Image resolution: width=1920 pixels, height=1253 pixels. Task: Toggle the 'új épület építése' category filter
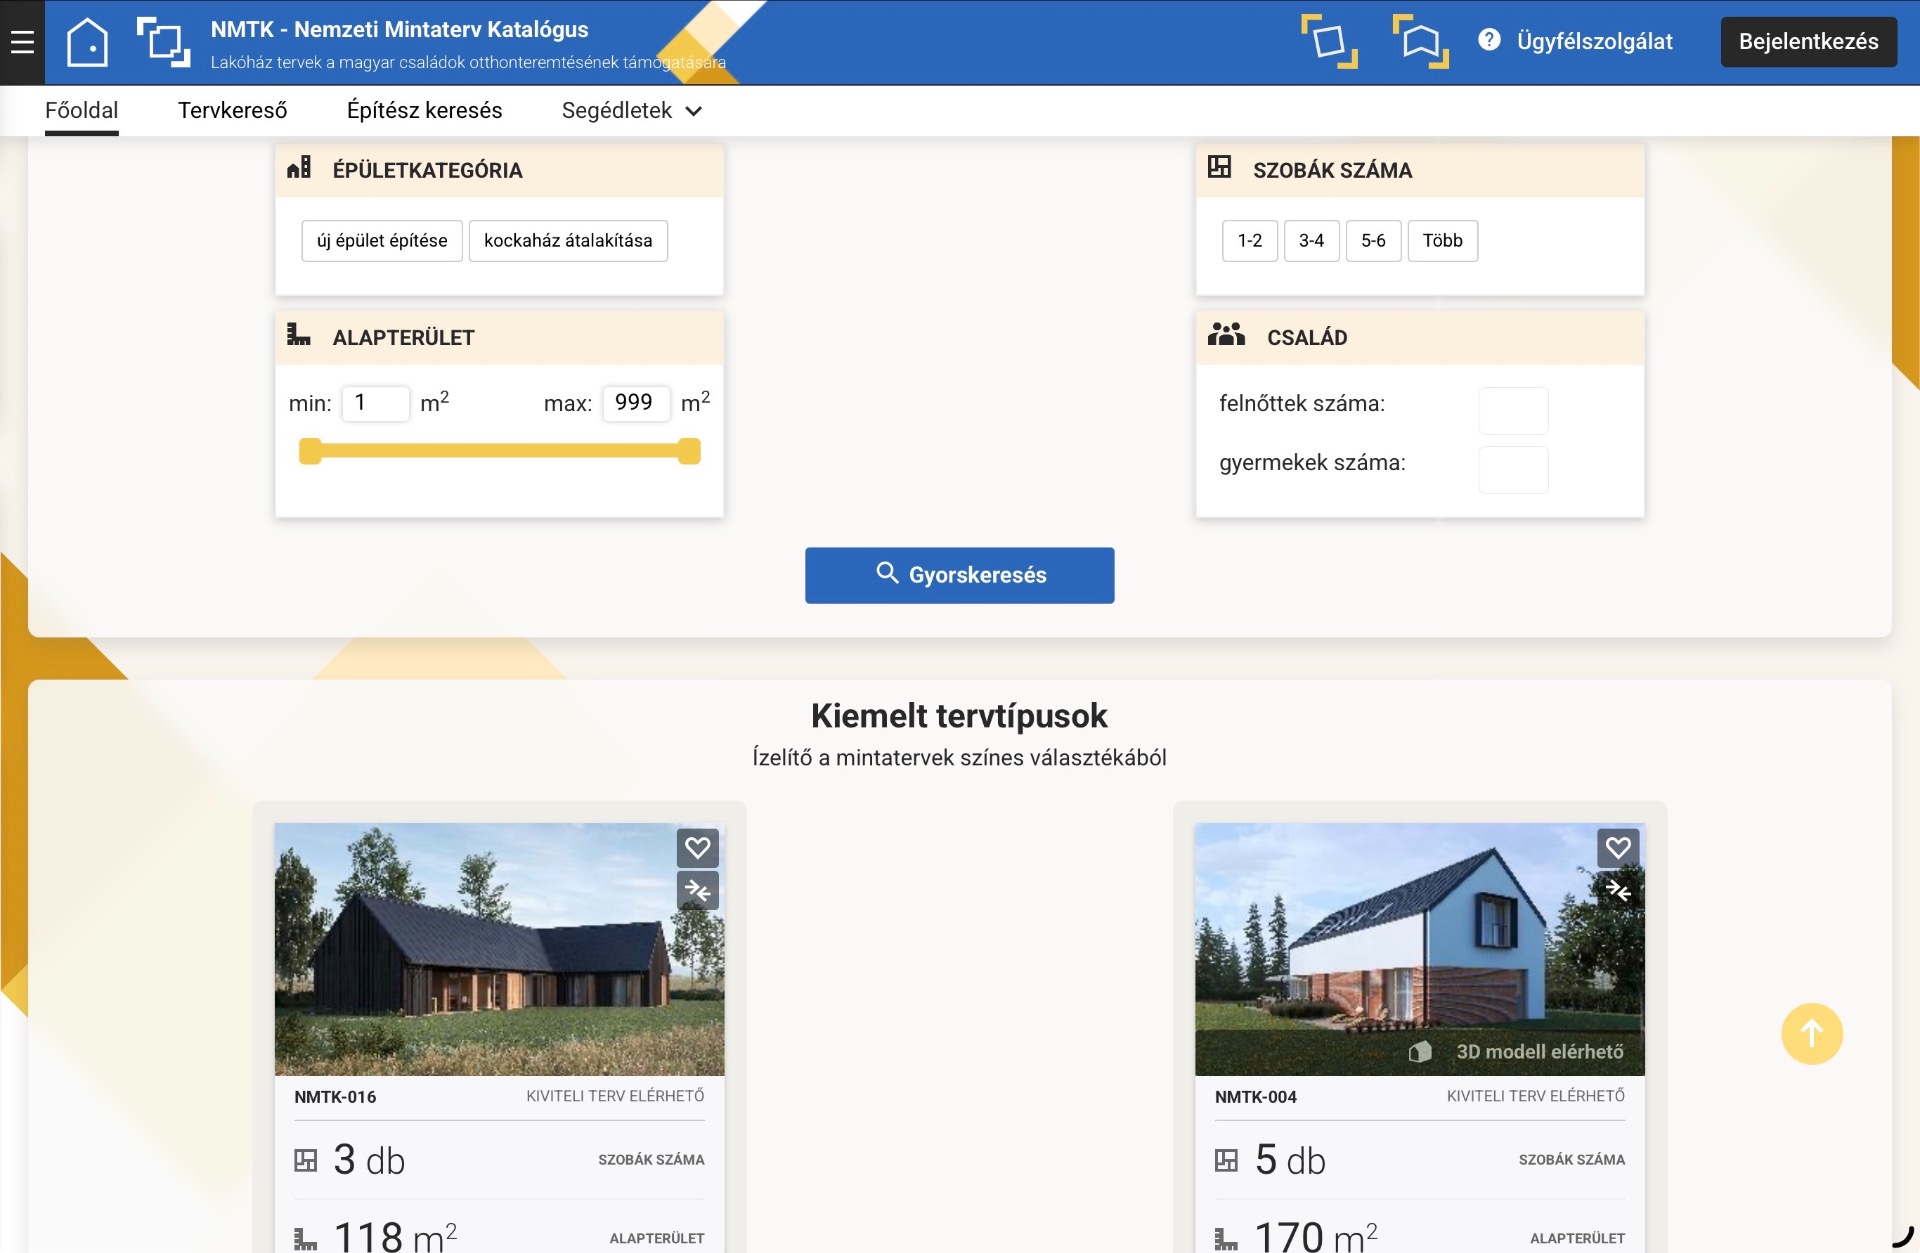[x=382, y=241]
